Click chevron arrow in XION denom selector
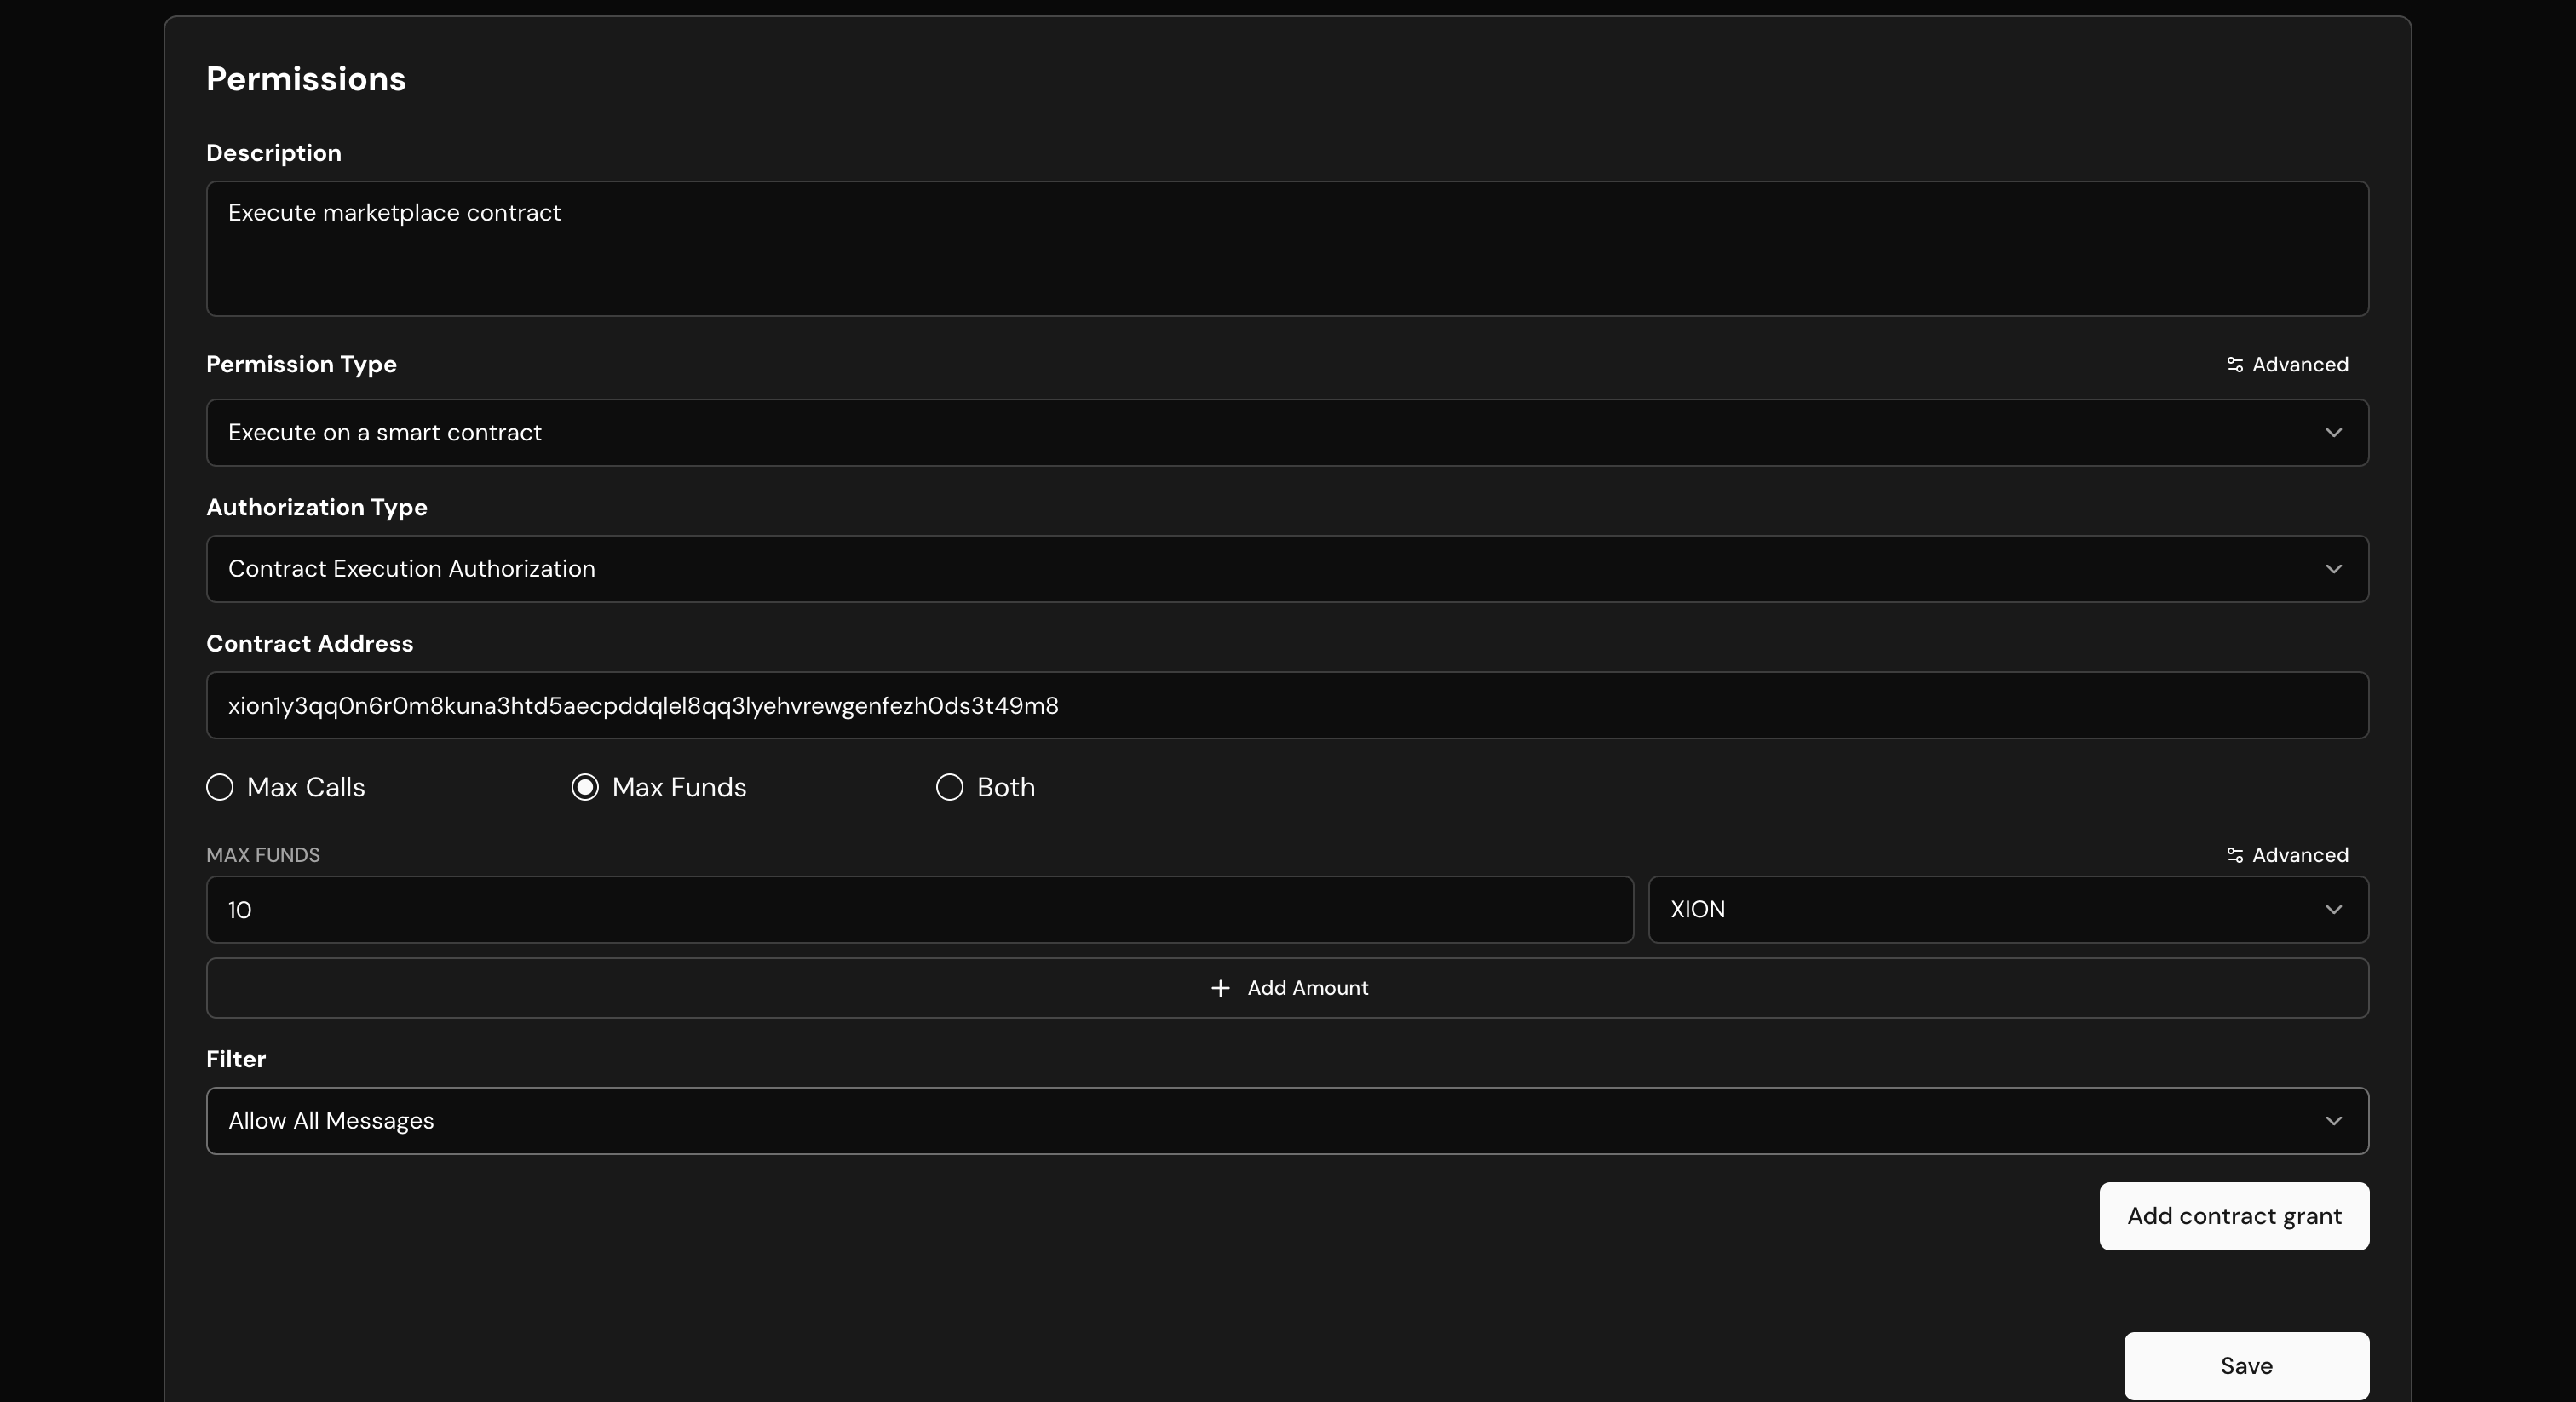This screenshot has width=2576, height=1402. coord(2333,910)
